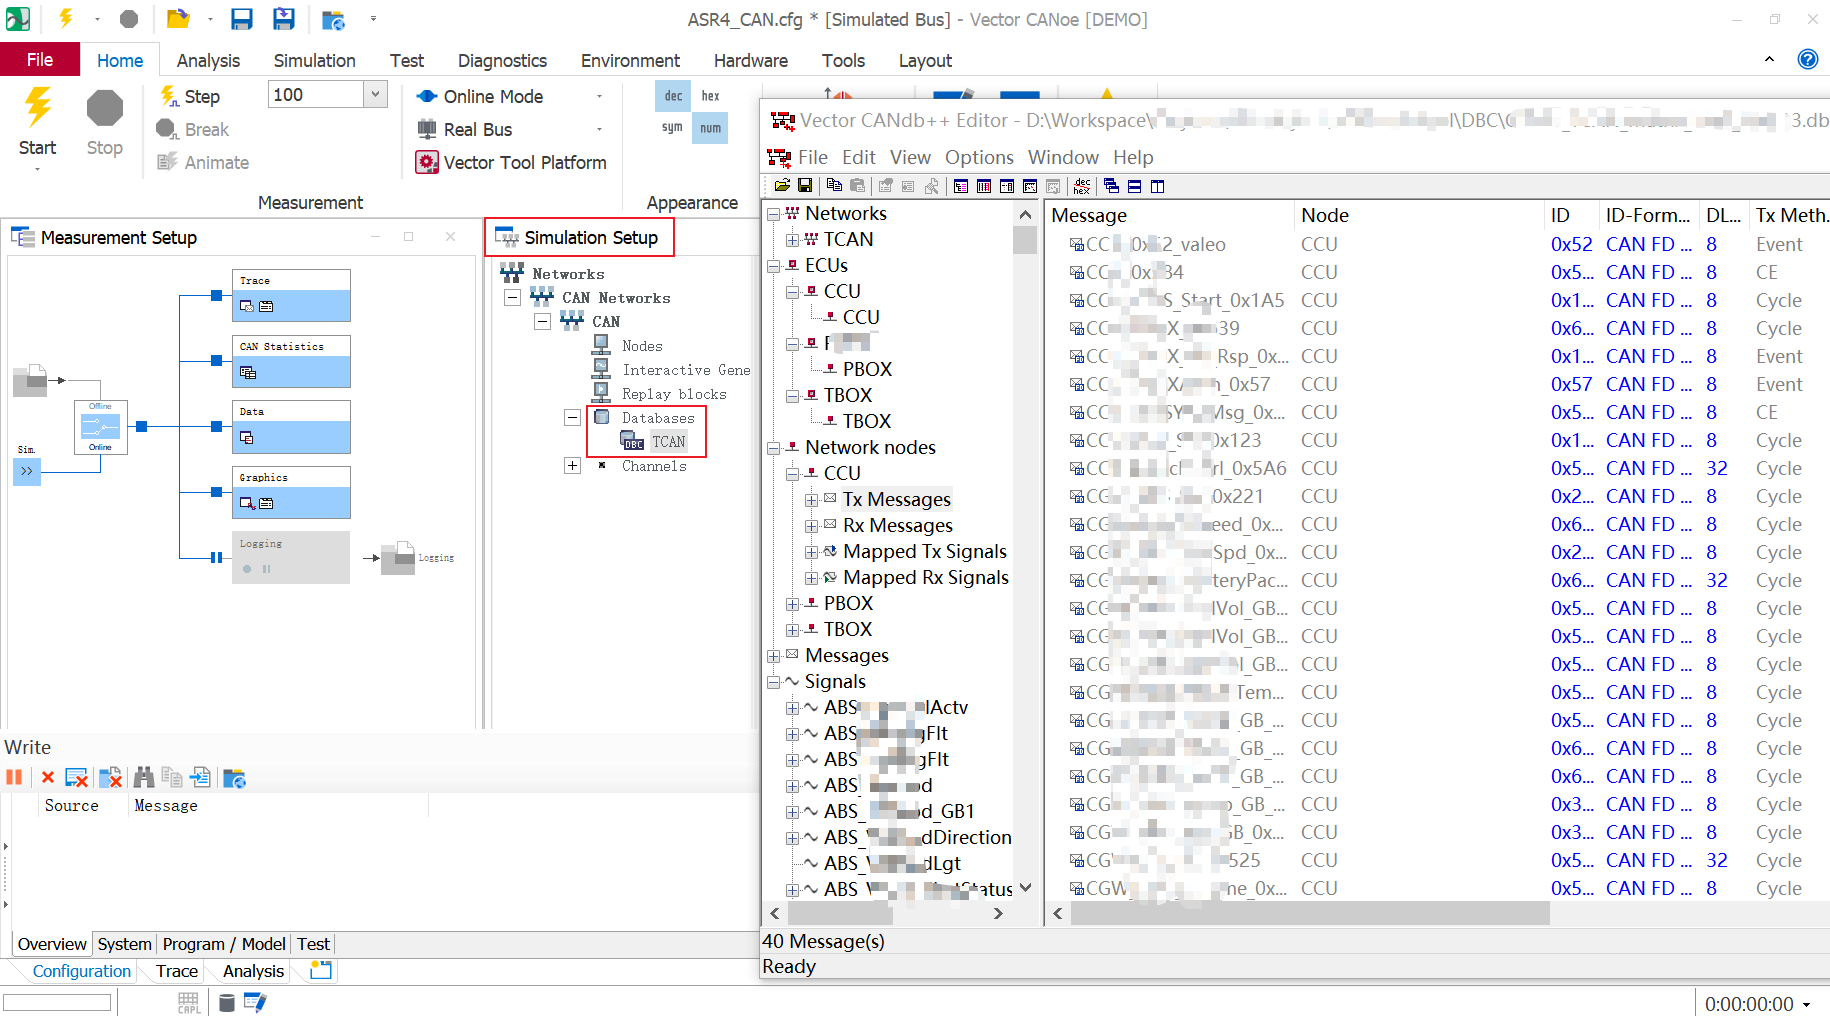Open a configuration with the yellow folder icon

point(178,18)
